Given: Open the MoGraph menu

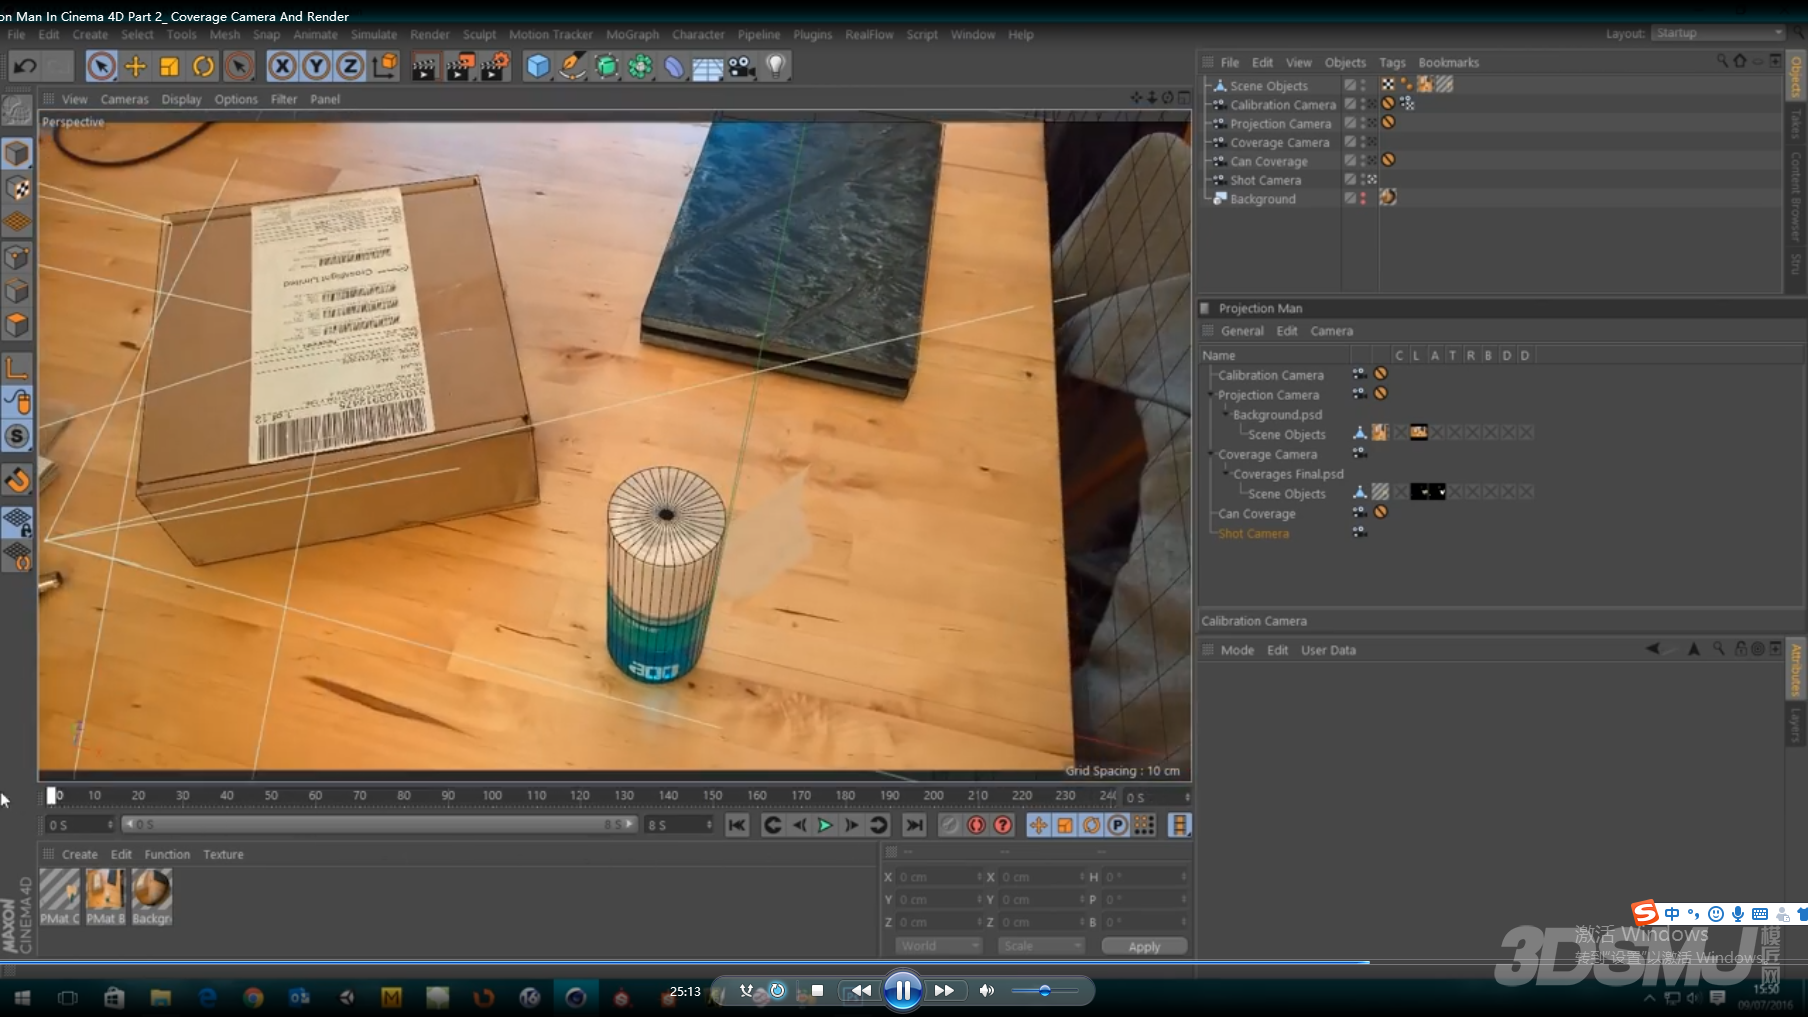Looking at the screenshot, I should point(632,34).
